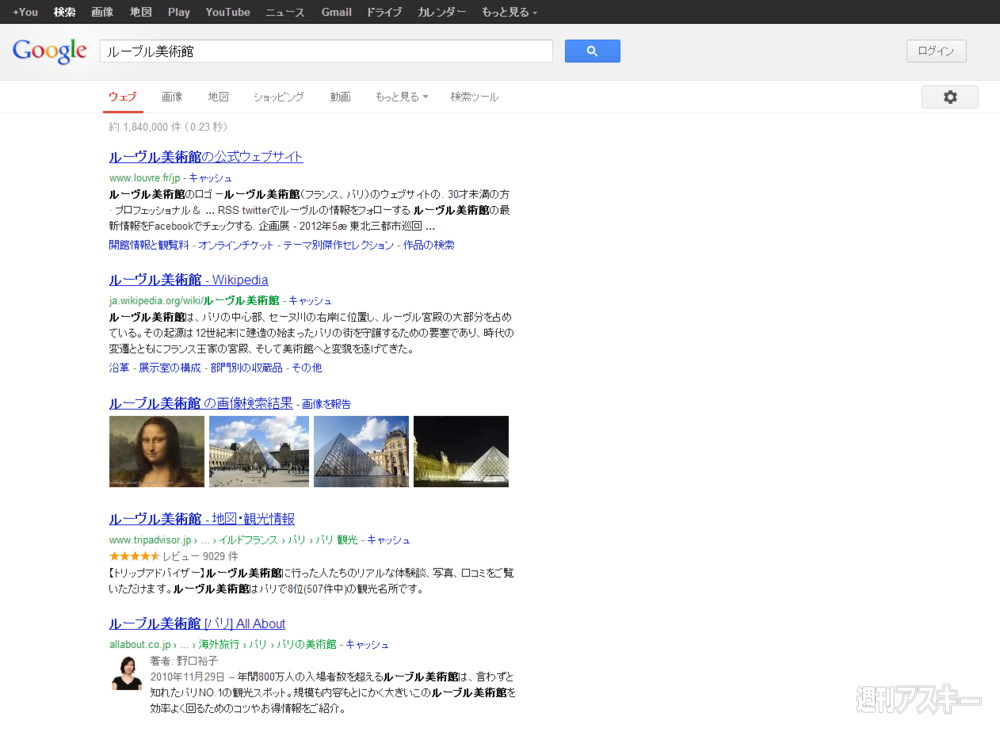The width and height of the screenshot is (1000, 732).
Task: Click the 約 1,840,000 件 result count text
Action: (145, 127)
